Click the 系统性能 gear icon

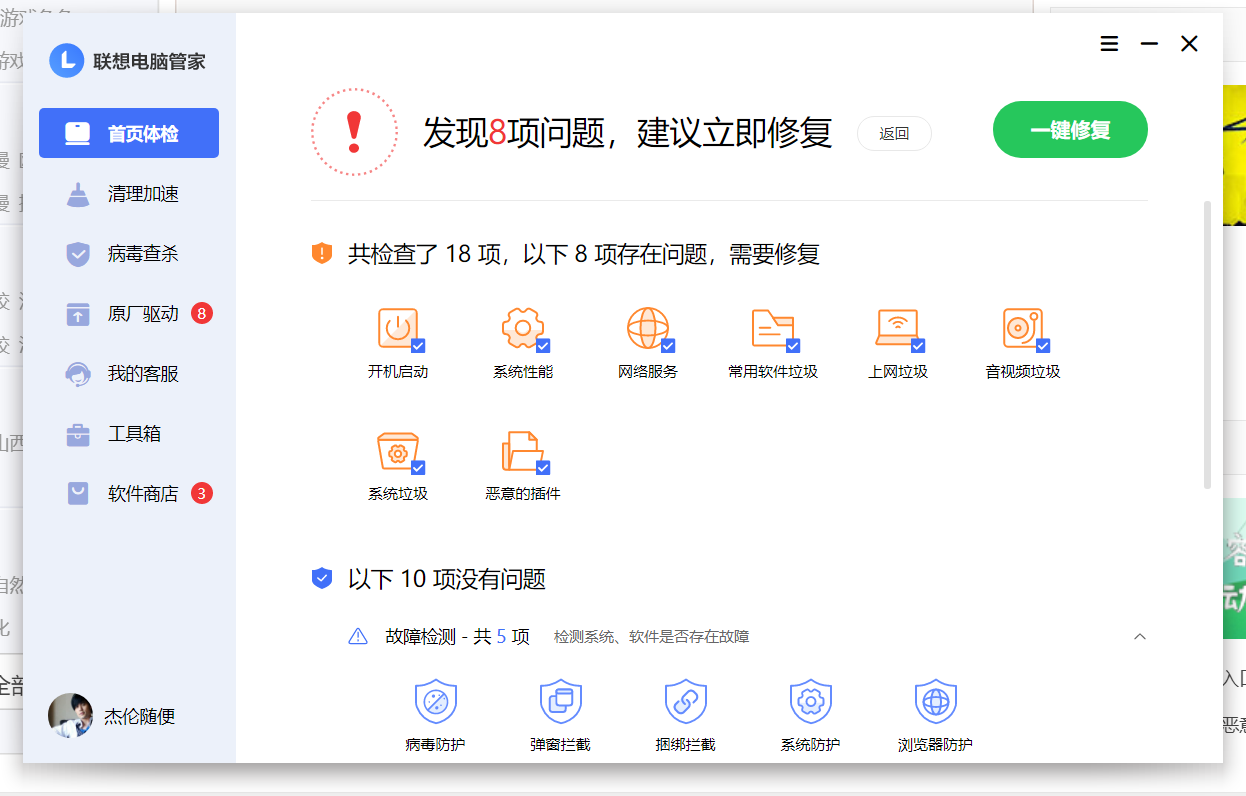[522, 328]
